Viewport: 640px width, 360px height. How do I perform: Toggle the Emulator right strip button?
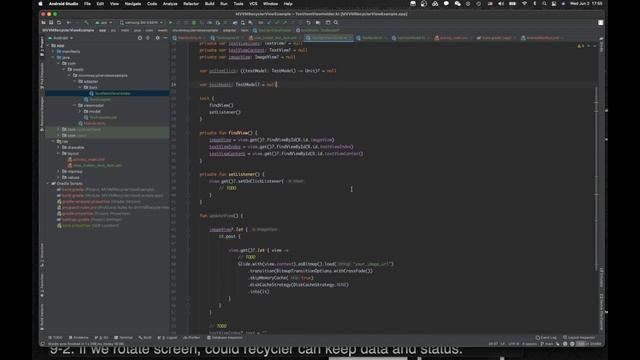pyautogui.click(x=602, y=278)
